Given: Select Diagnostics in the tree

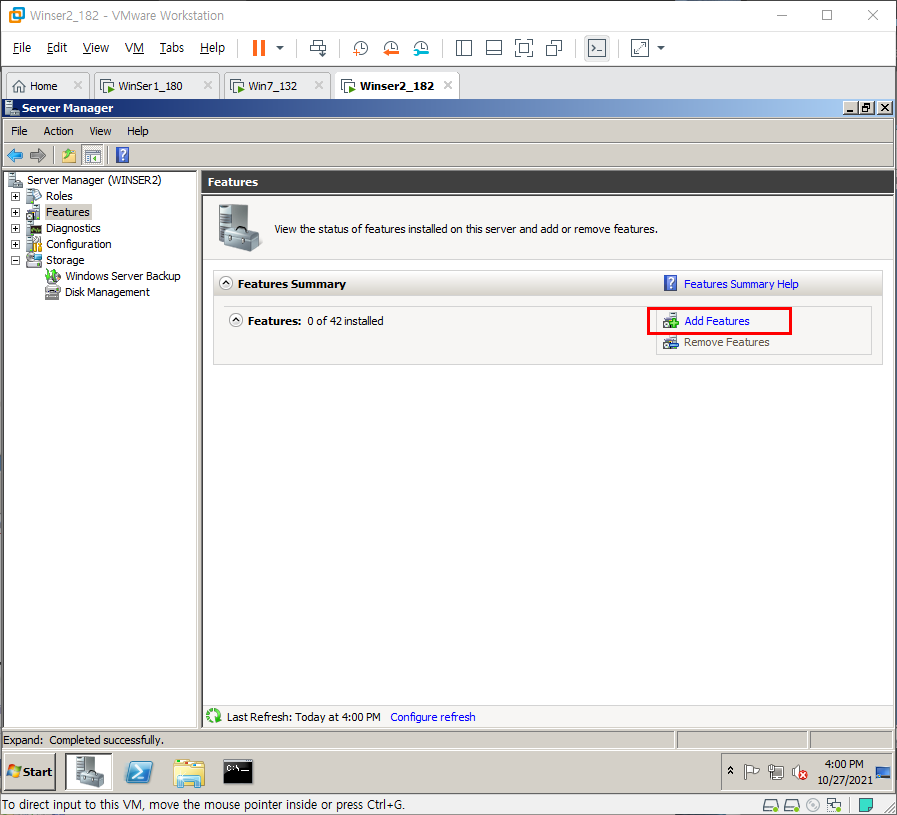Looking at the screenshot, I should pyautogui.click(x=73, y=228).
